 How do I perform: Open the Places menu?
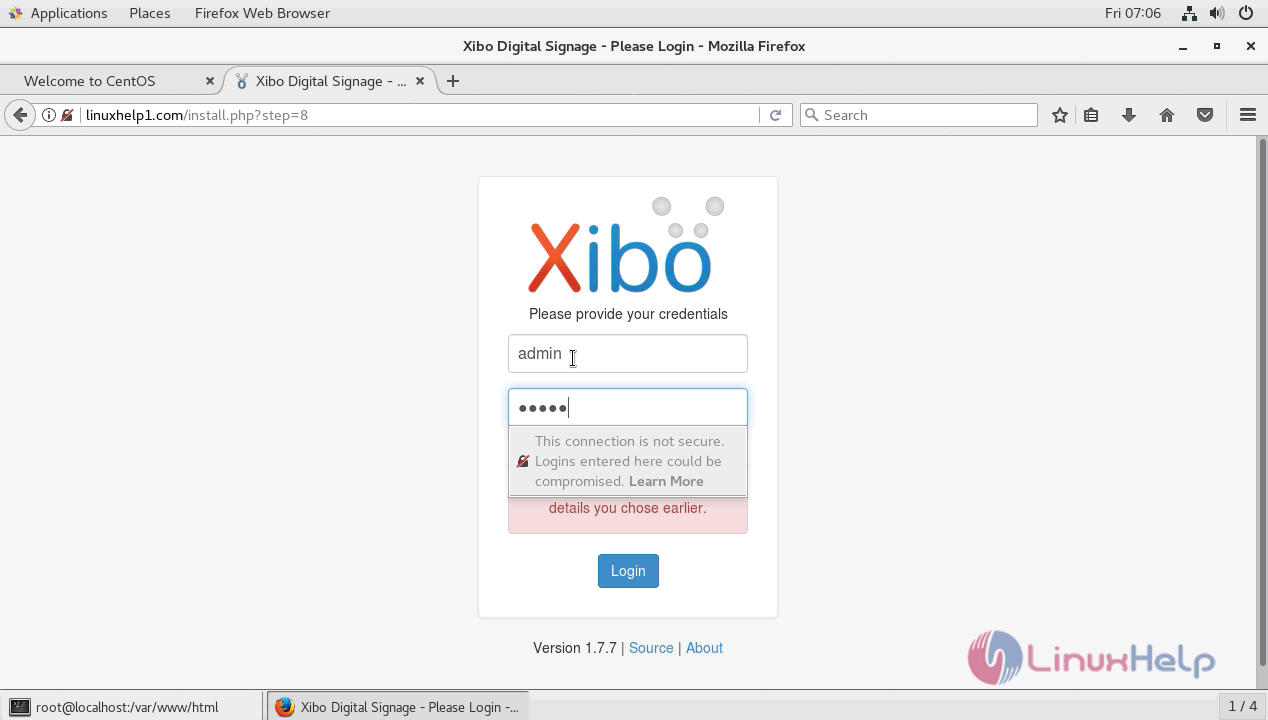pyautogui.click(x=149, y=13)
